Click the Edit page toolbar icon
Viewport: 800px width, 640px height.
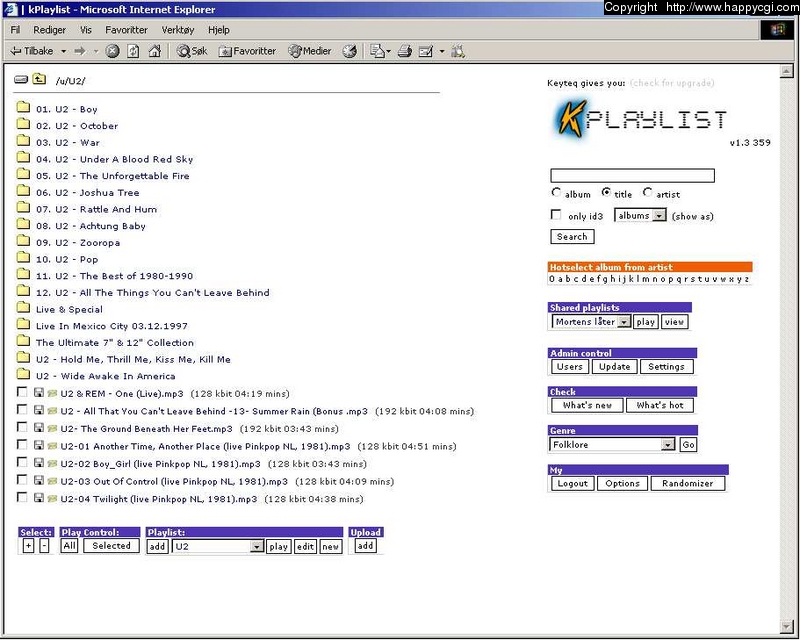click(x=426, y=51)
